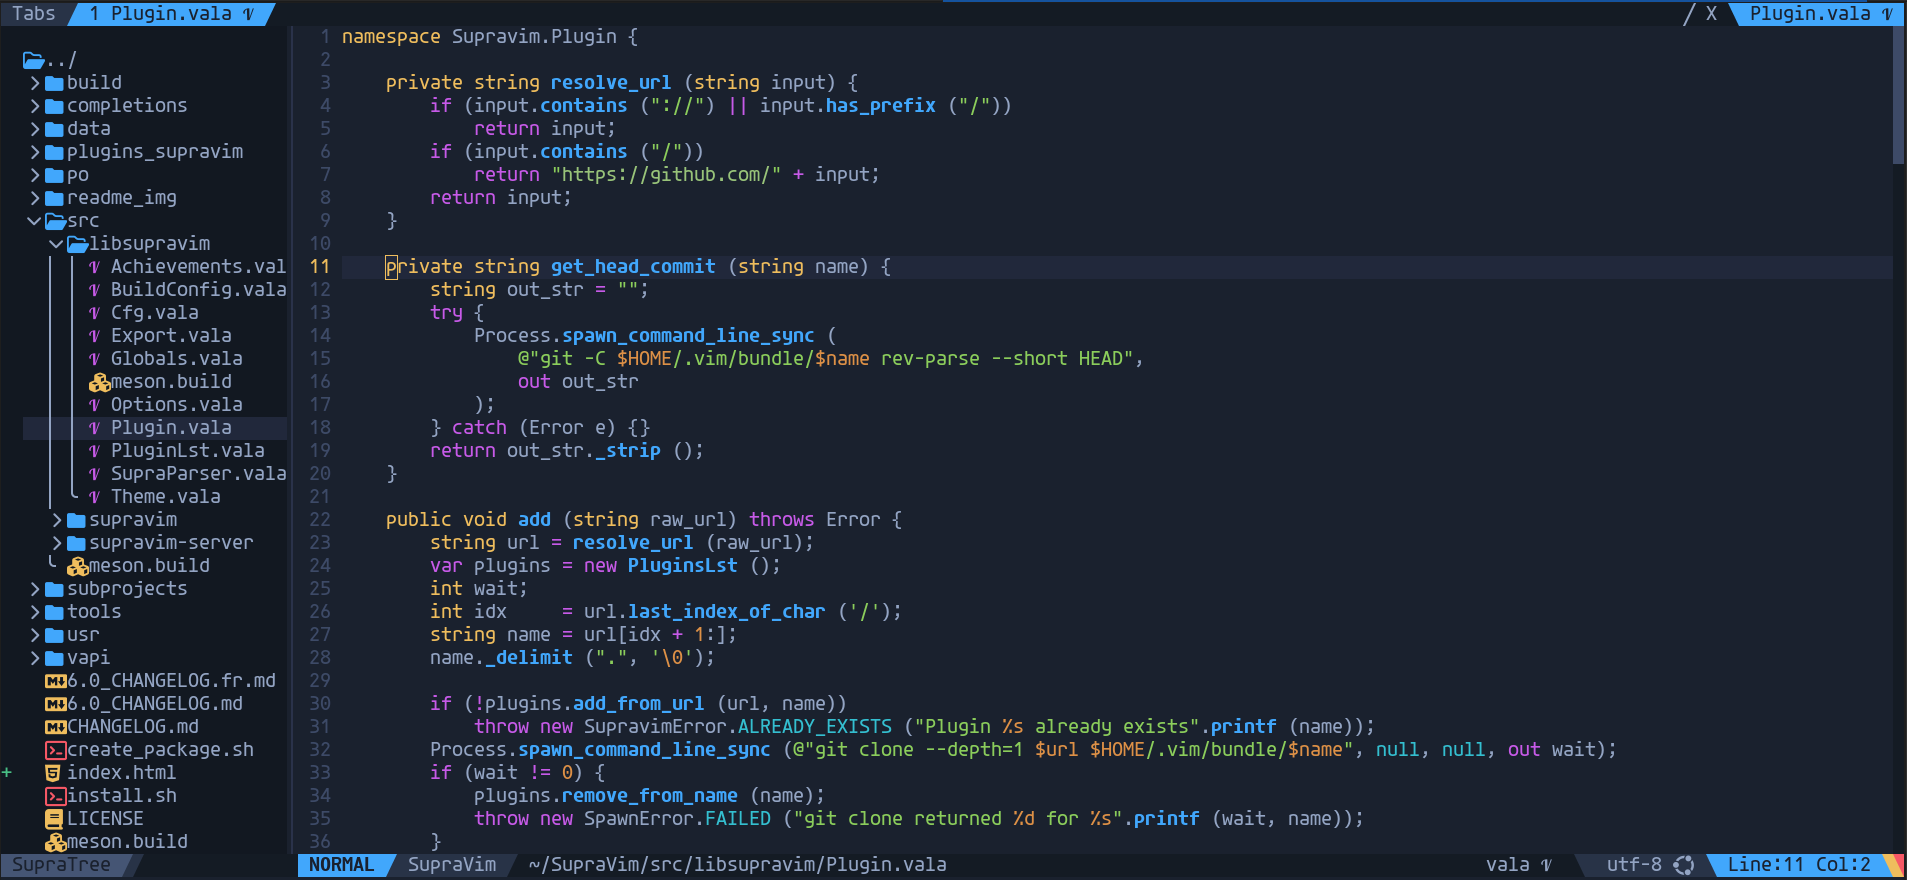
Task: Click the Vala icon beside Cfg.vala
Action: tap(94, 313)
